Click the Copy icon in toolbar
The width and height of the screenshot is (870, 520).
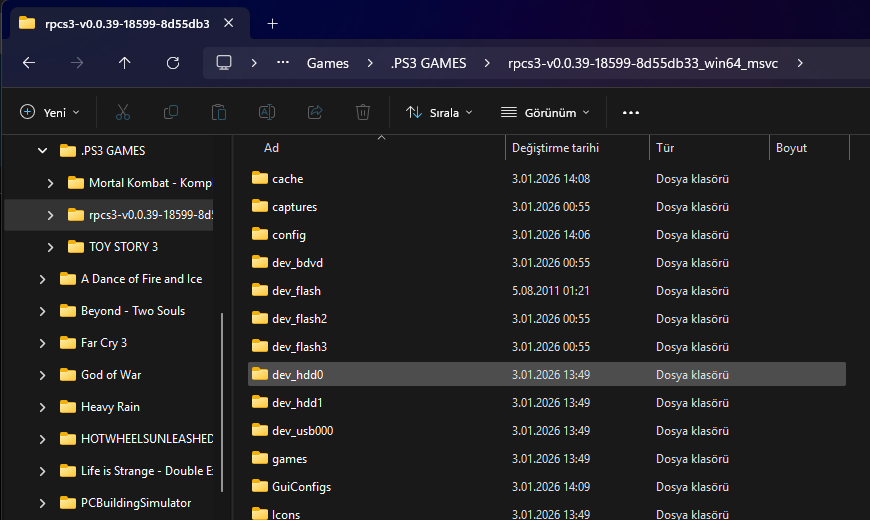(171, 113)
